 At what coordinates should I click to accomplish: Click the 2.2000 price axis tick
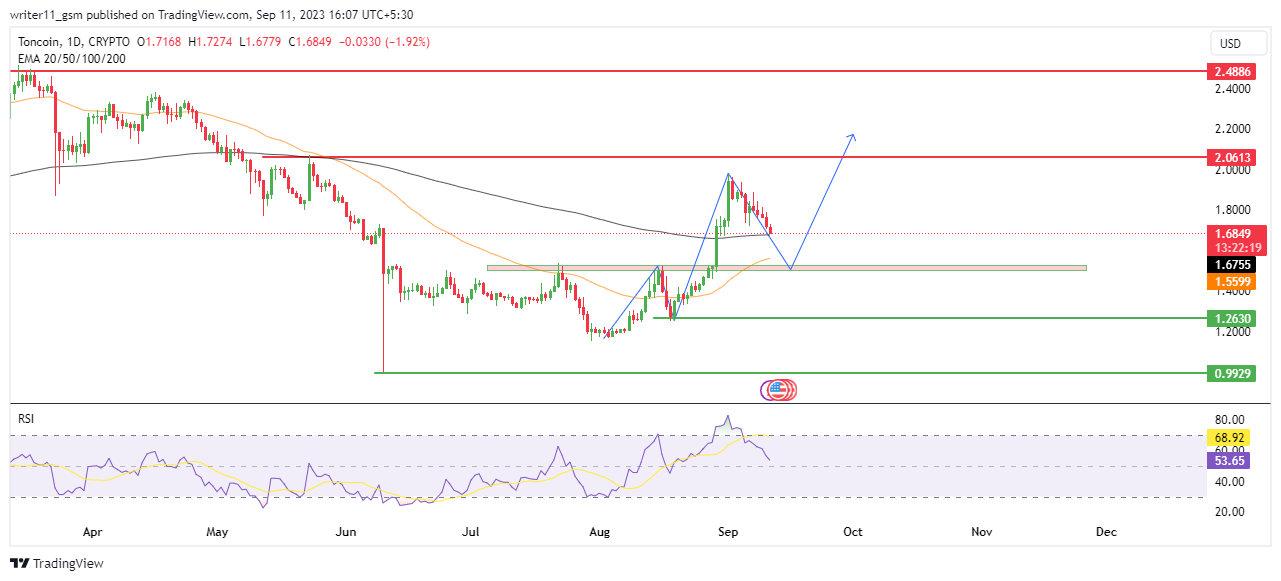[x=1231, y=129]
